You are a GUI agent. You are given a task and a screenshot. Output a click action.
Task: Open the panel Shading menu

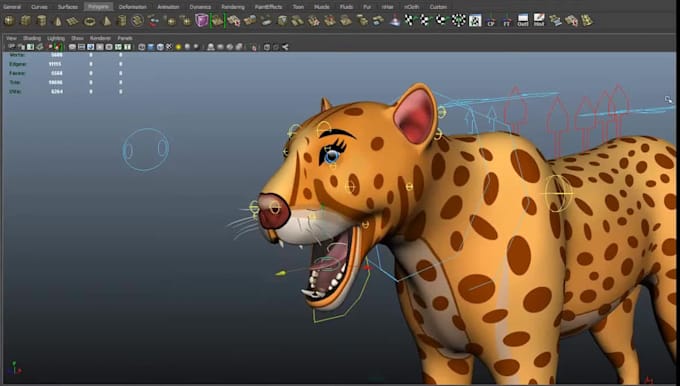pos(32,38)
